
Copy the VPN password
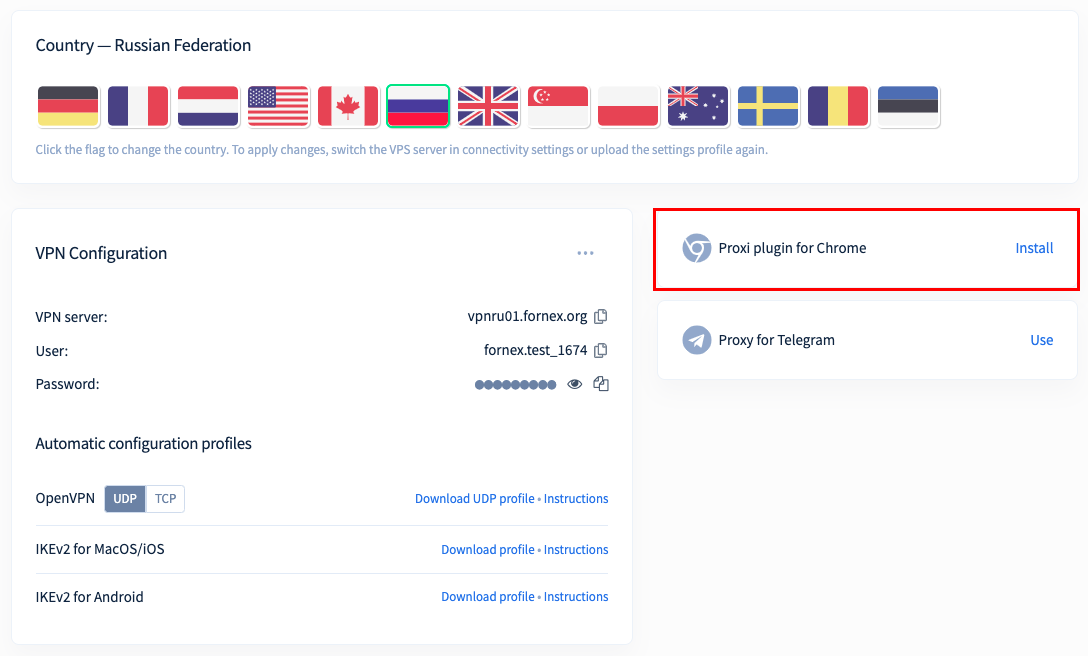click(x=601, y=384)
